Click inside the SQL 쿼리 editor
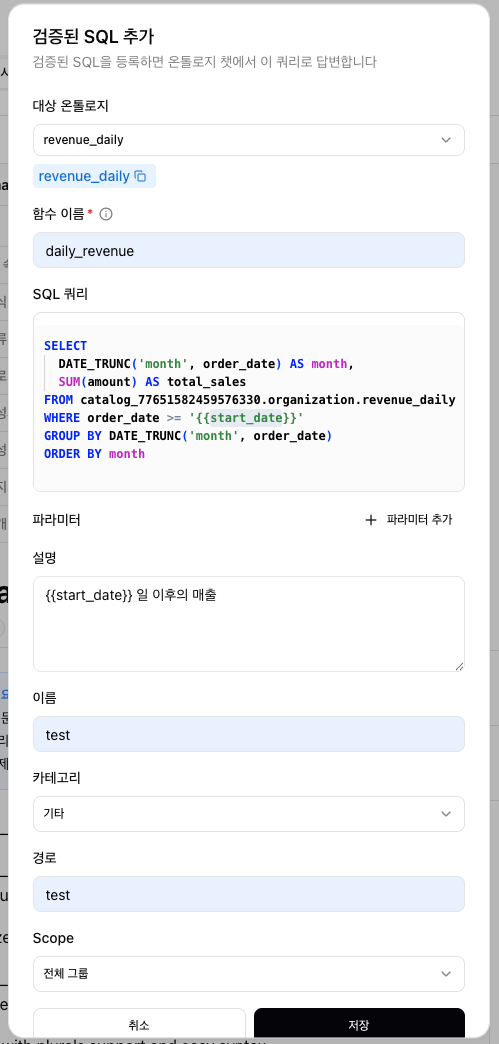 pyautogui.click(x=249, y=402)
